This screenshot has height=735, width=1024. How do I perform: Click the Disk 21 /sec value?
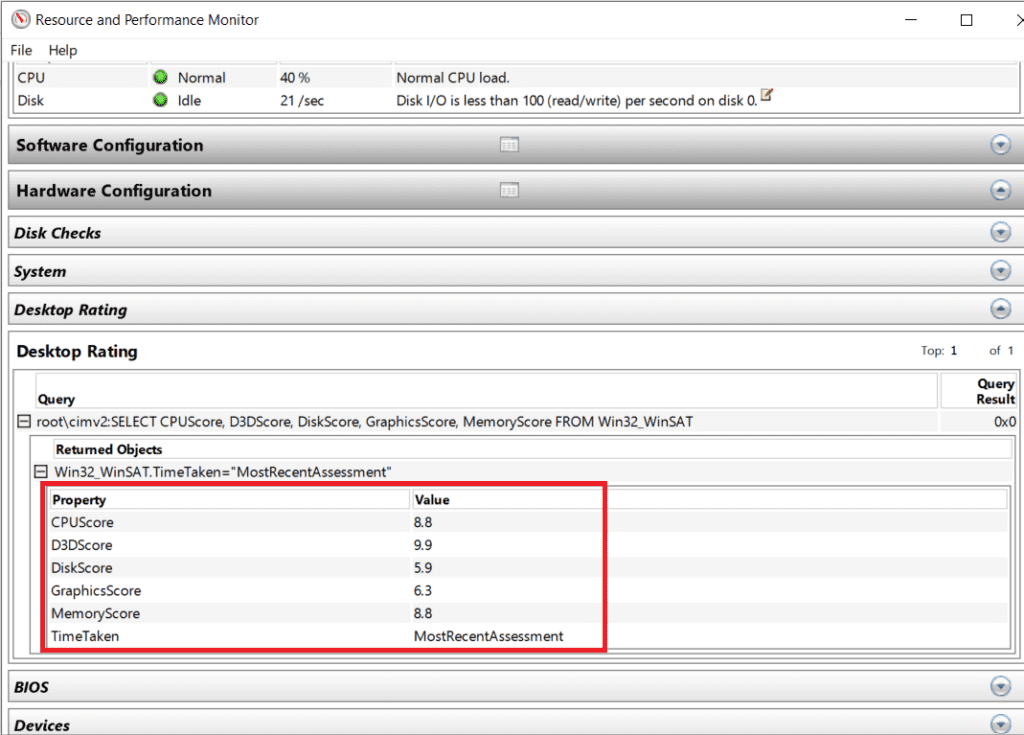(x=302, y=101)
